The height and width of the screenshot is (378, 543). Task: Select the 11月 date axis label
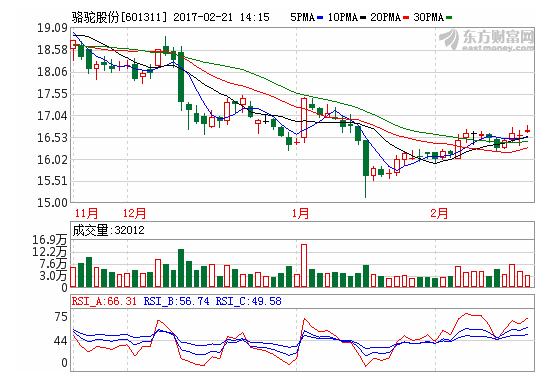coord(86,213)
